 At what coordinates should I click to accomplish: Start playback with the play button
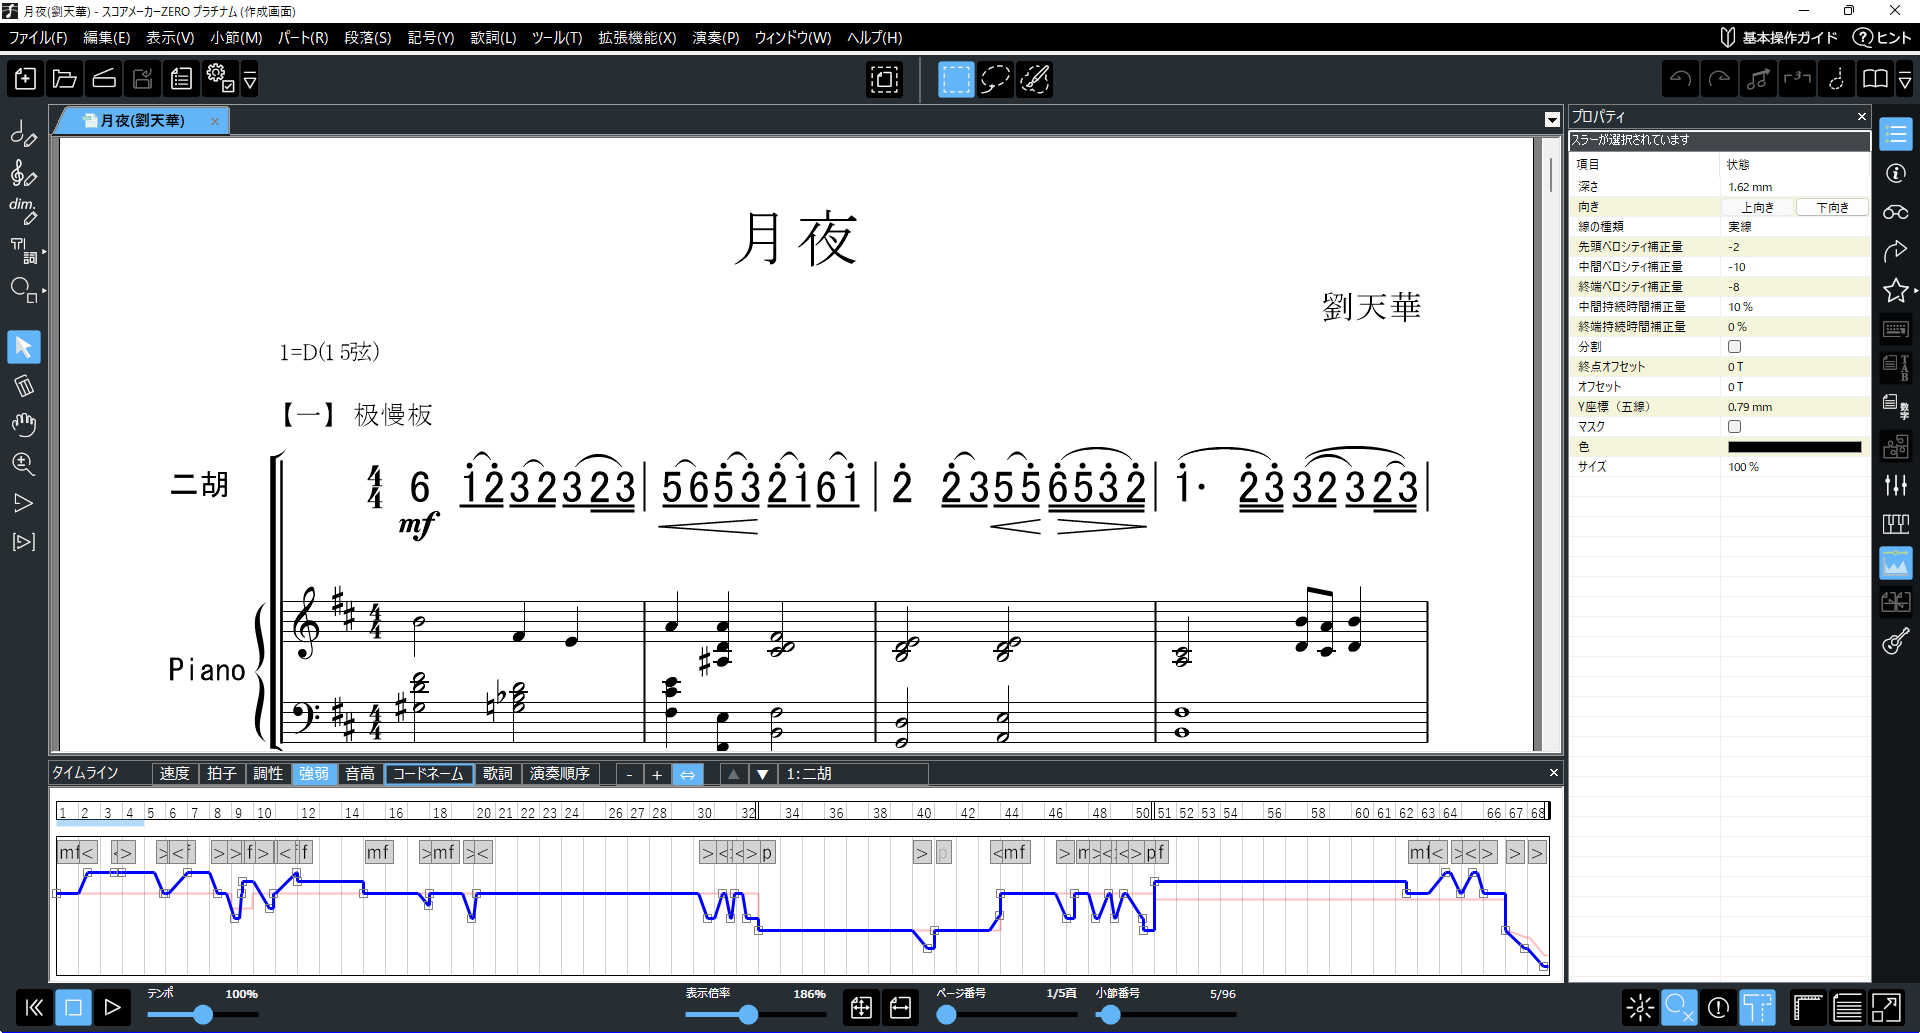click(112, 1007)
